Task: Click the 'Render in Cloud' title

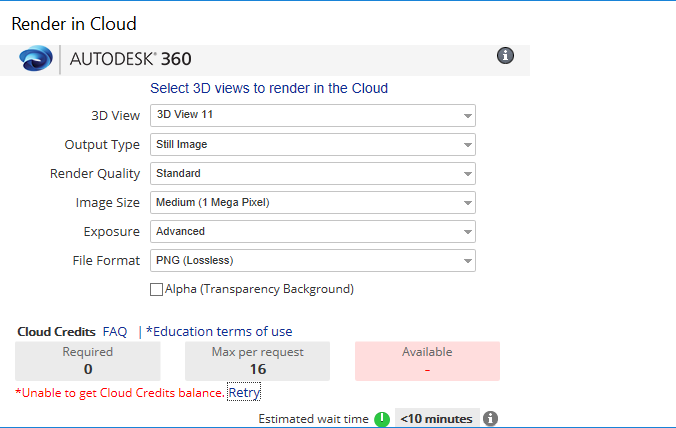Action: click(x=74, y=24)
